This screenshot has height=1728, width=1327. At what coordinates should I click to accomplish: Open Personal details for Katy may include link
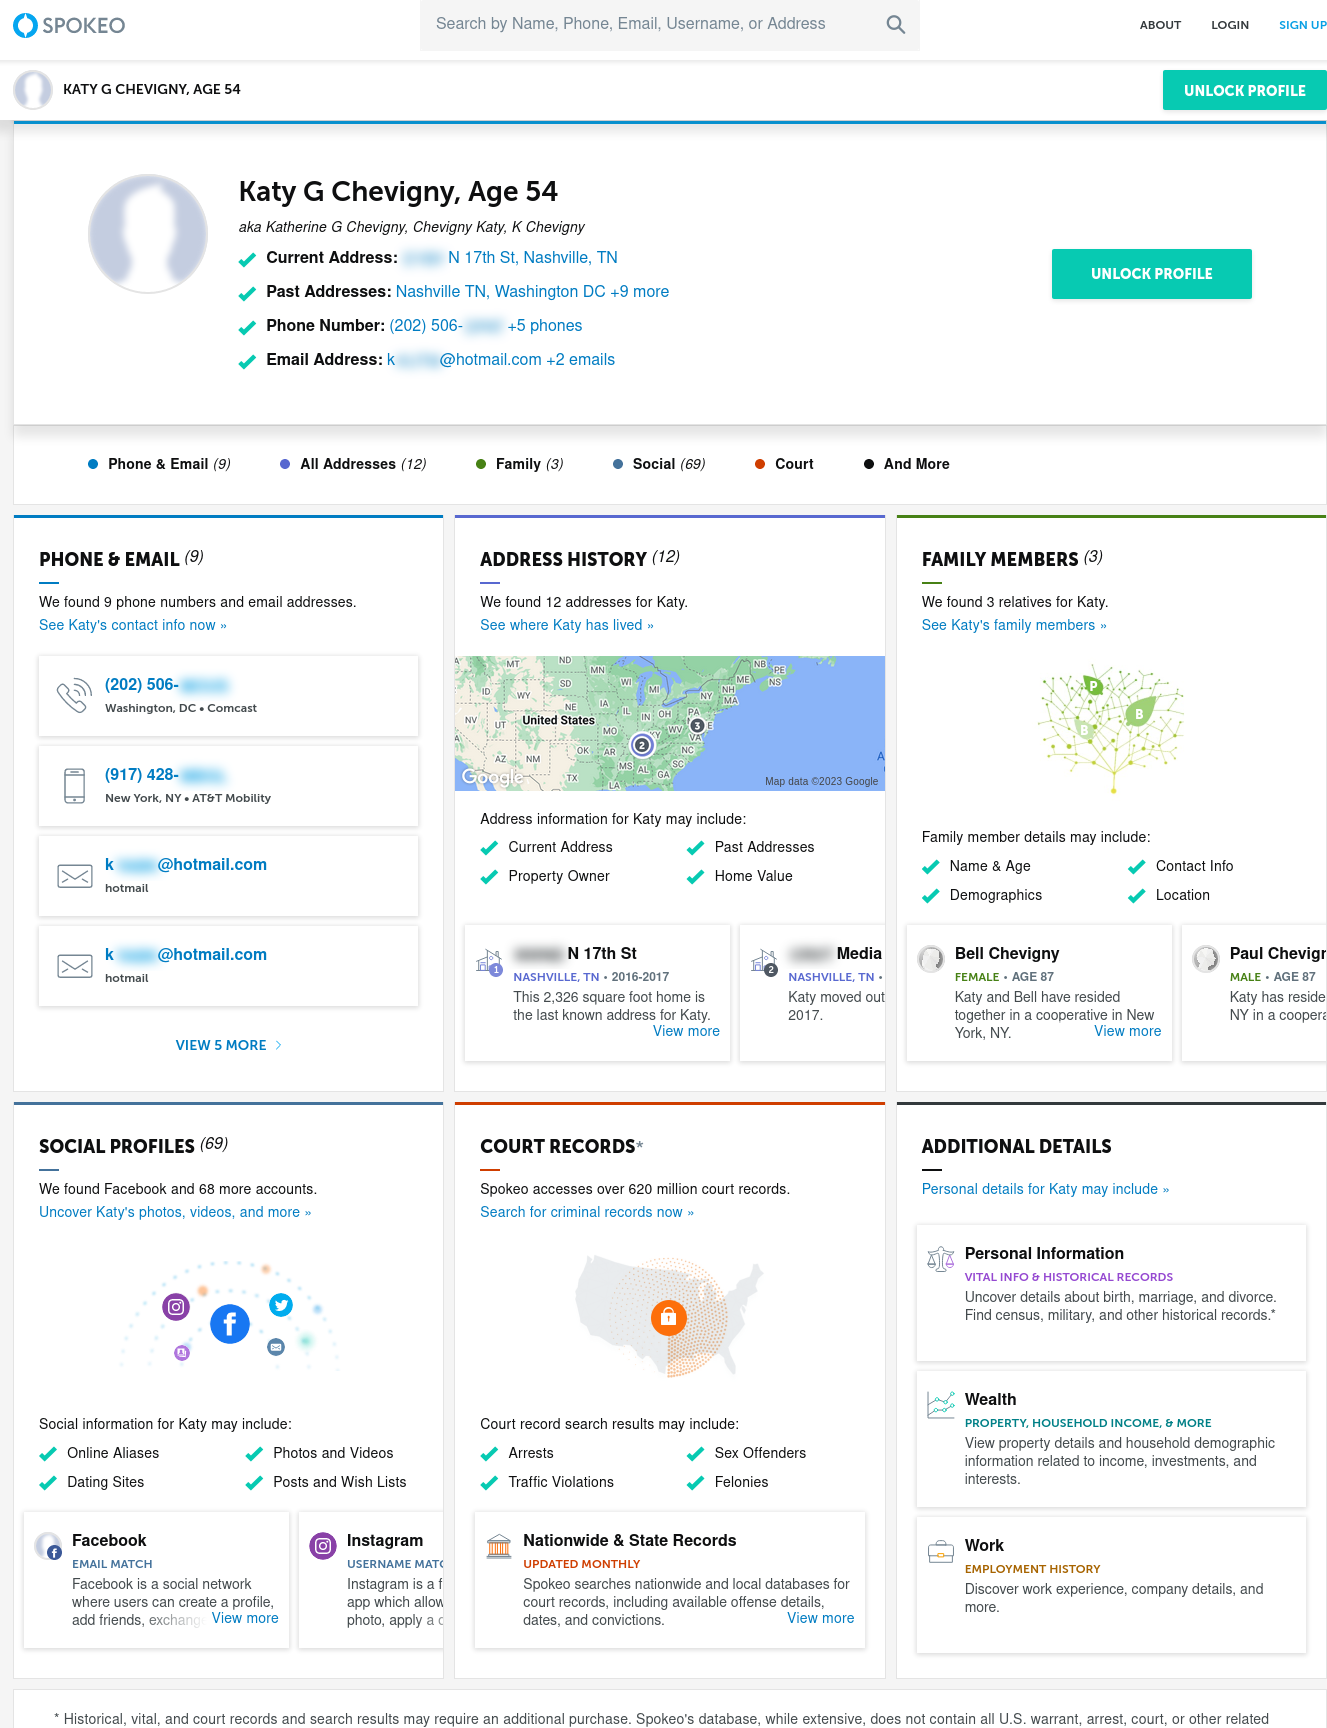[x=1045, y=1189]
